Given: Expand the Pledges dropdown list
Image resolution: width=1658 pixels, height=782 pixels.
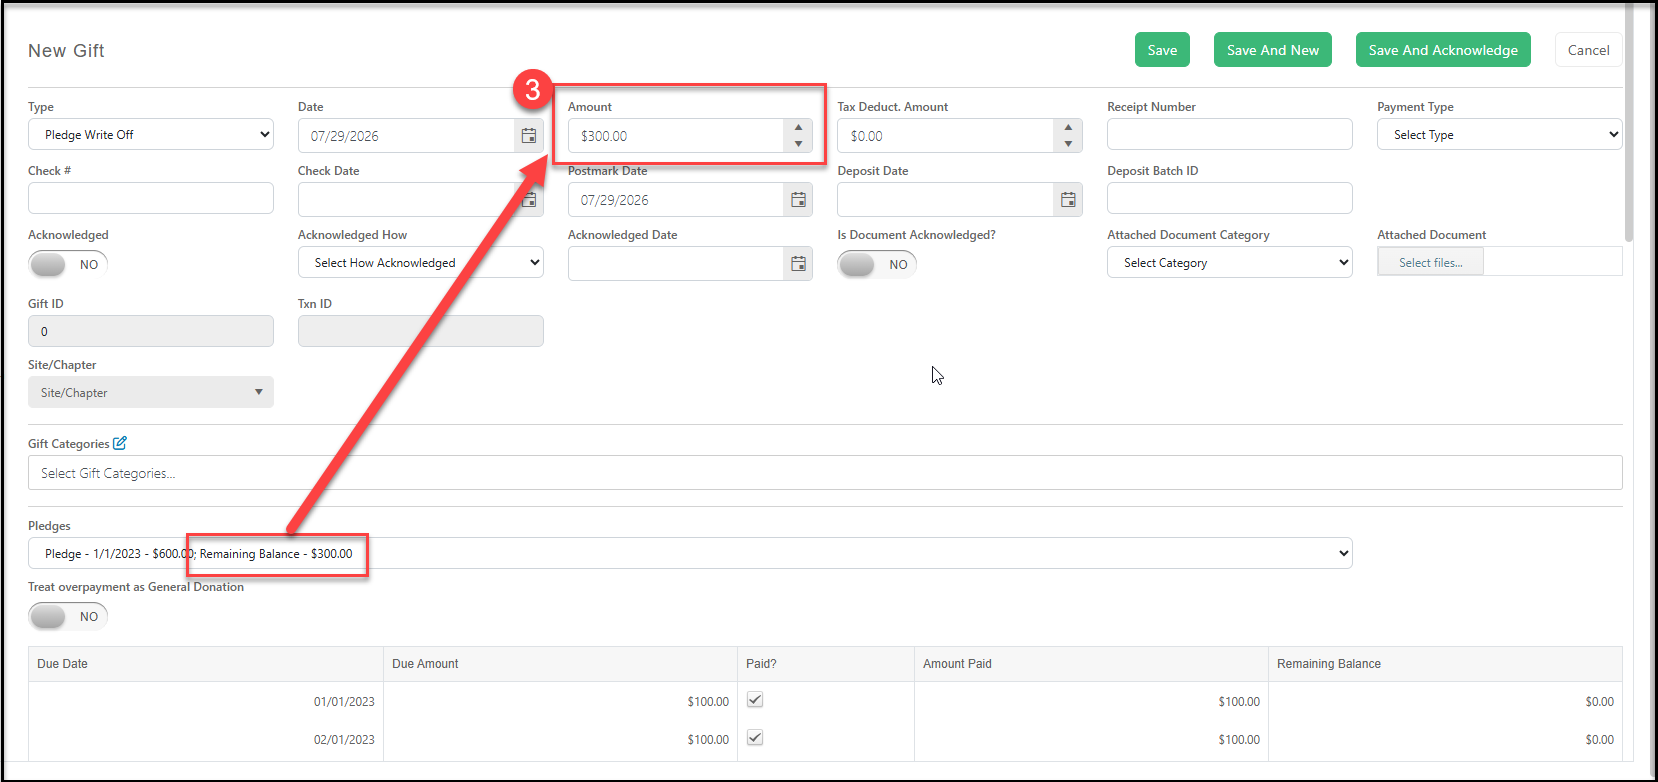Looking at the screenshot, I should click(x=690, y=554).
